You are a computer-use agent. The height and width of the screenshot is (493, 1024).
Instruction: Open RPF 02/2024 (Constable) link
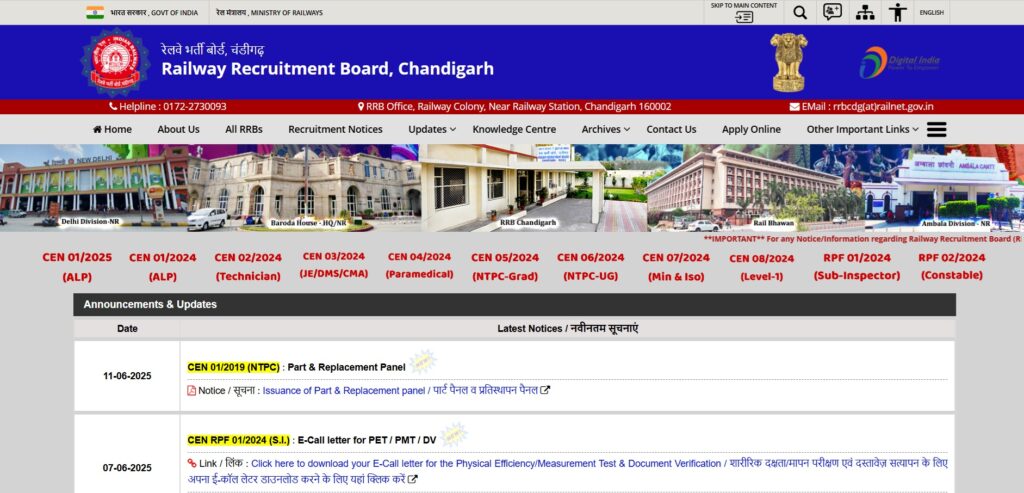coord(952,267)
